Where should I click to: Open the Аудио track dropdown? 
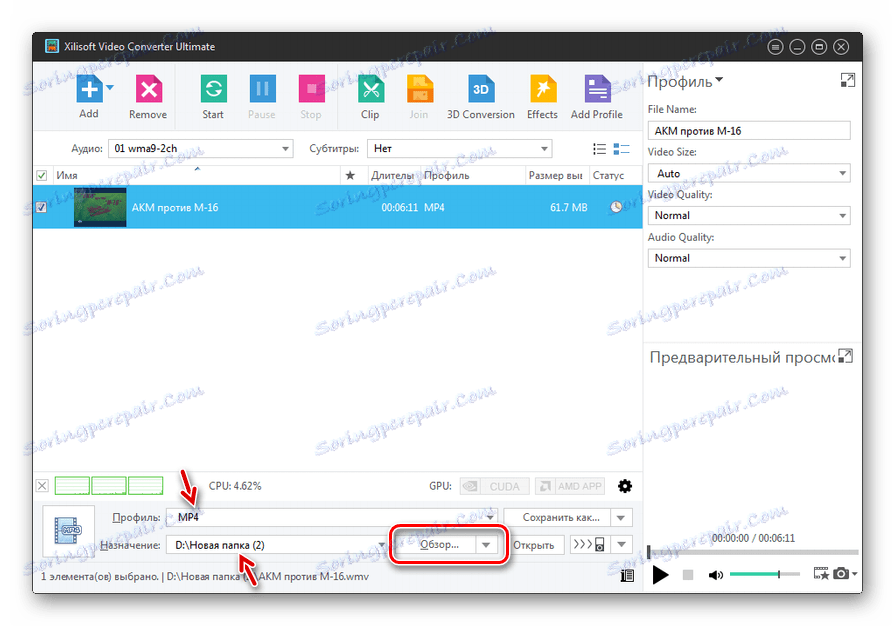click(200, 148)
